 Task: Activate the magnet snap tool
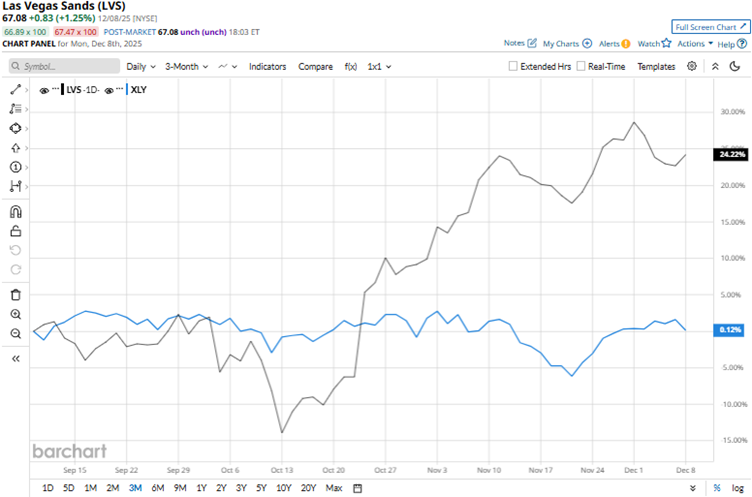[15, 212]
